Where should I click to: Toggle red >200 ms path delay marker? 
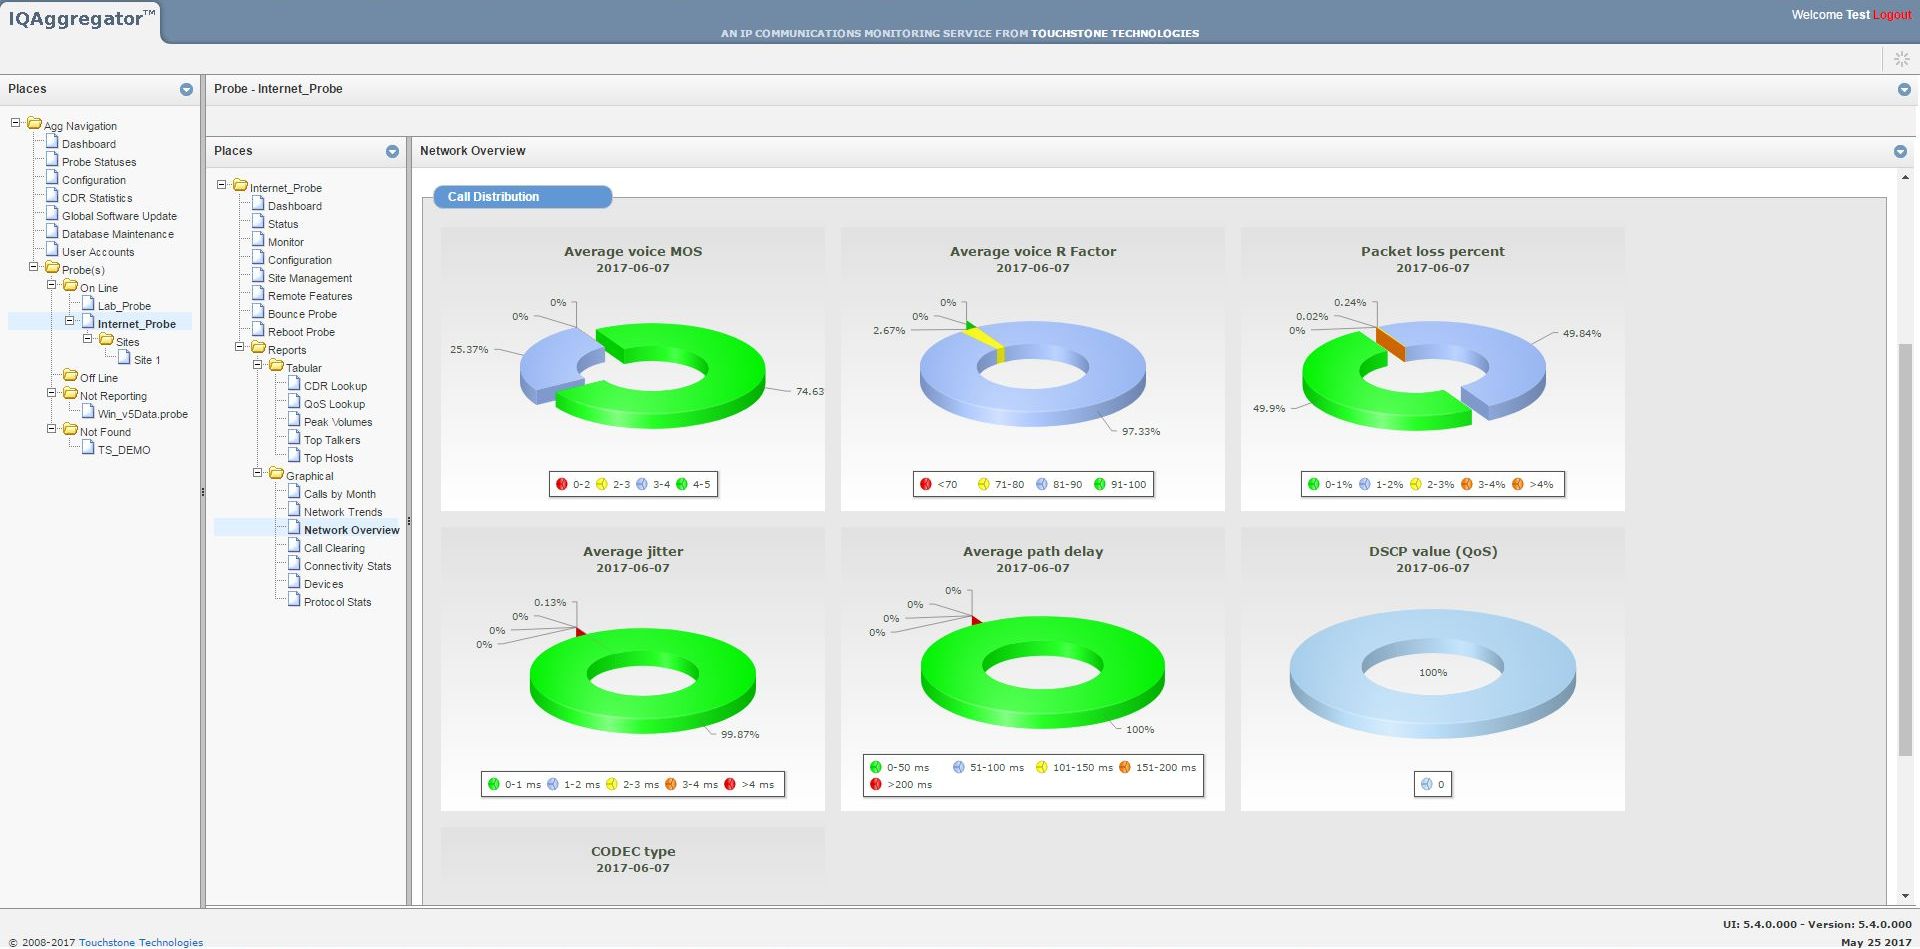(x=876, y=784)
